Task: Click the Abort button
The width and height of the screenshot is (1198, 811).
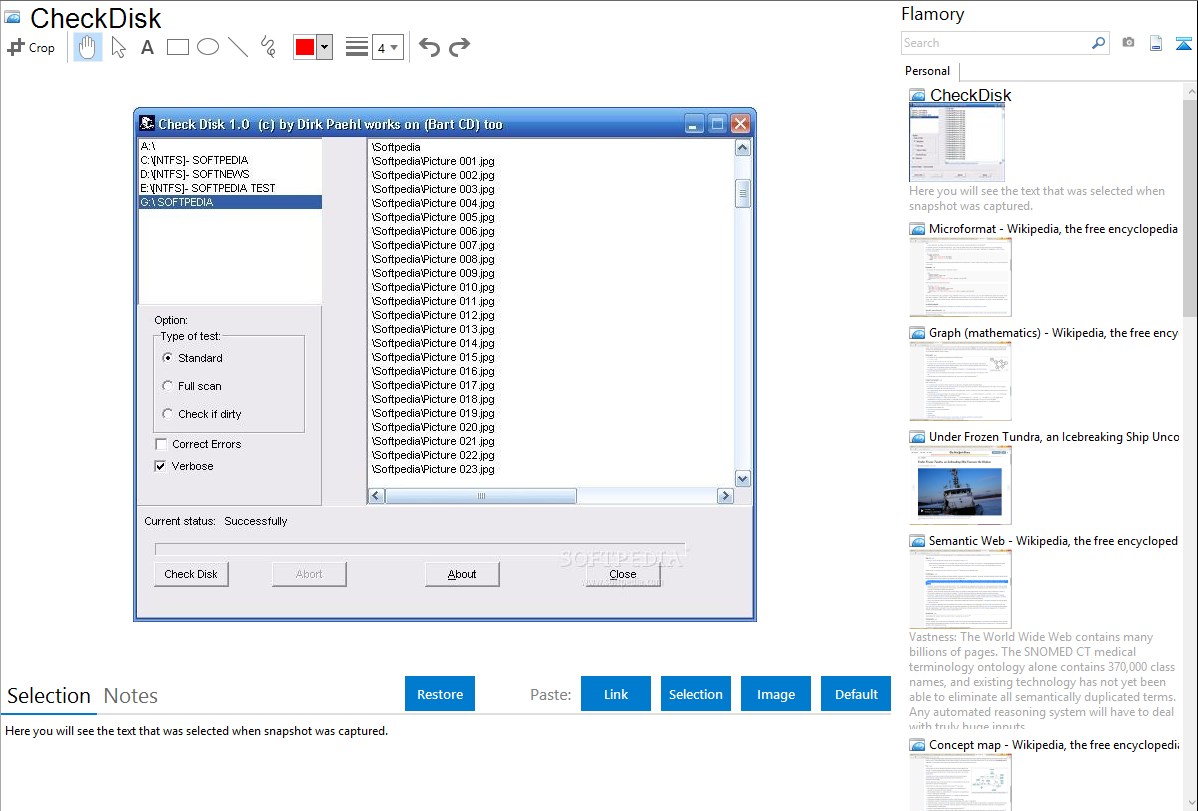Action: point(309,574)
